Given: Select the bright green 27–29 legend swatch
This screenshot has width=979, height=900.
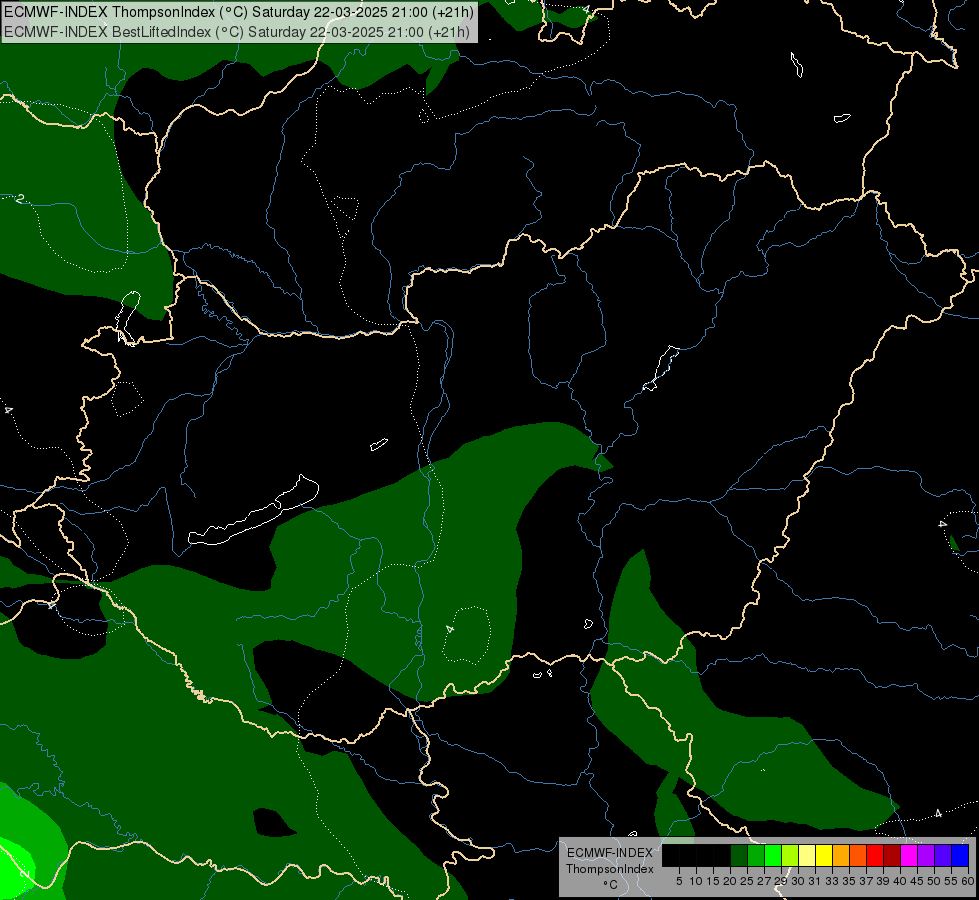Looking at the screenshot, I should coord(773,855).
